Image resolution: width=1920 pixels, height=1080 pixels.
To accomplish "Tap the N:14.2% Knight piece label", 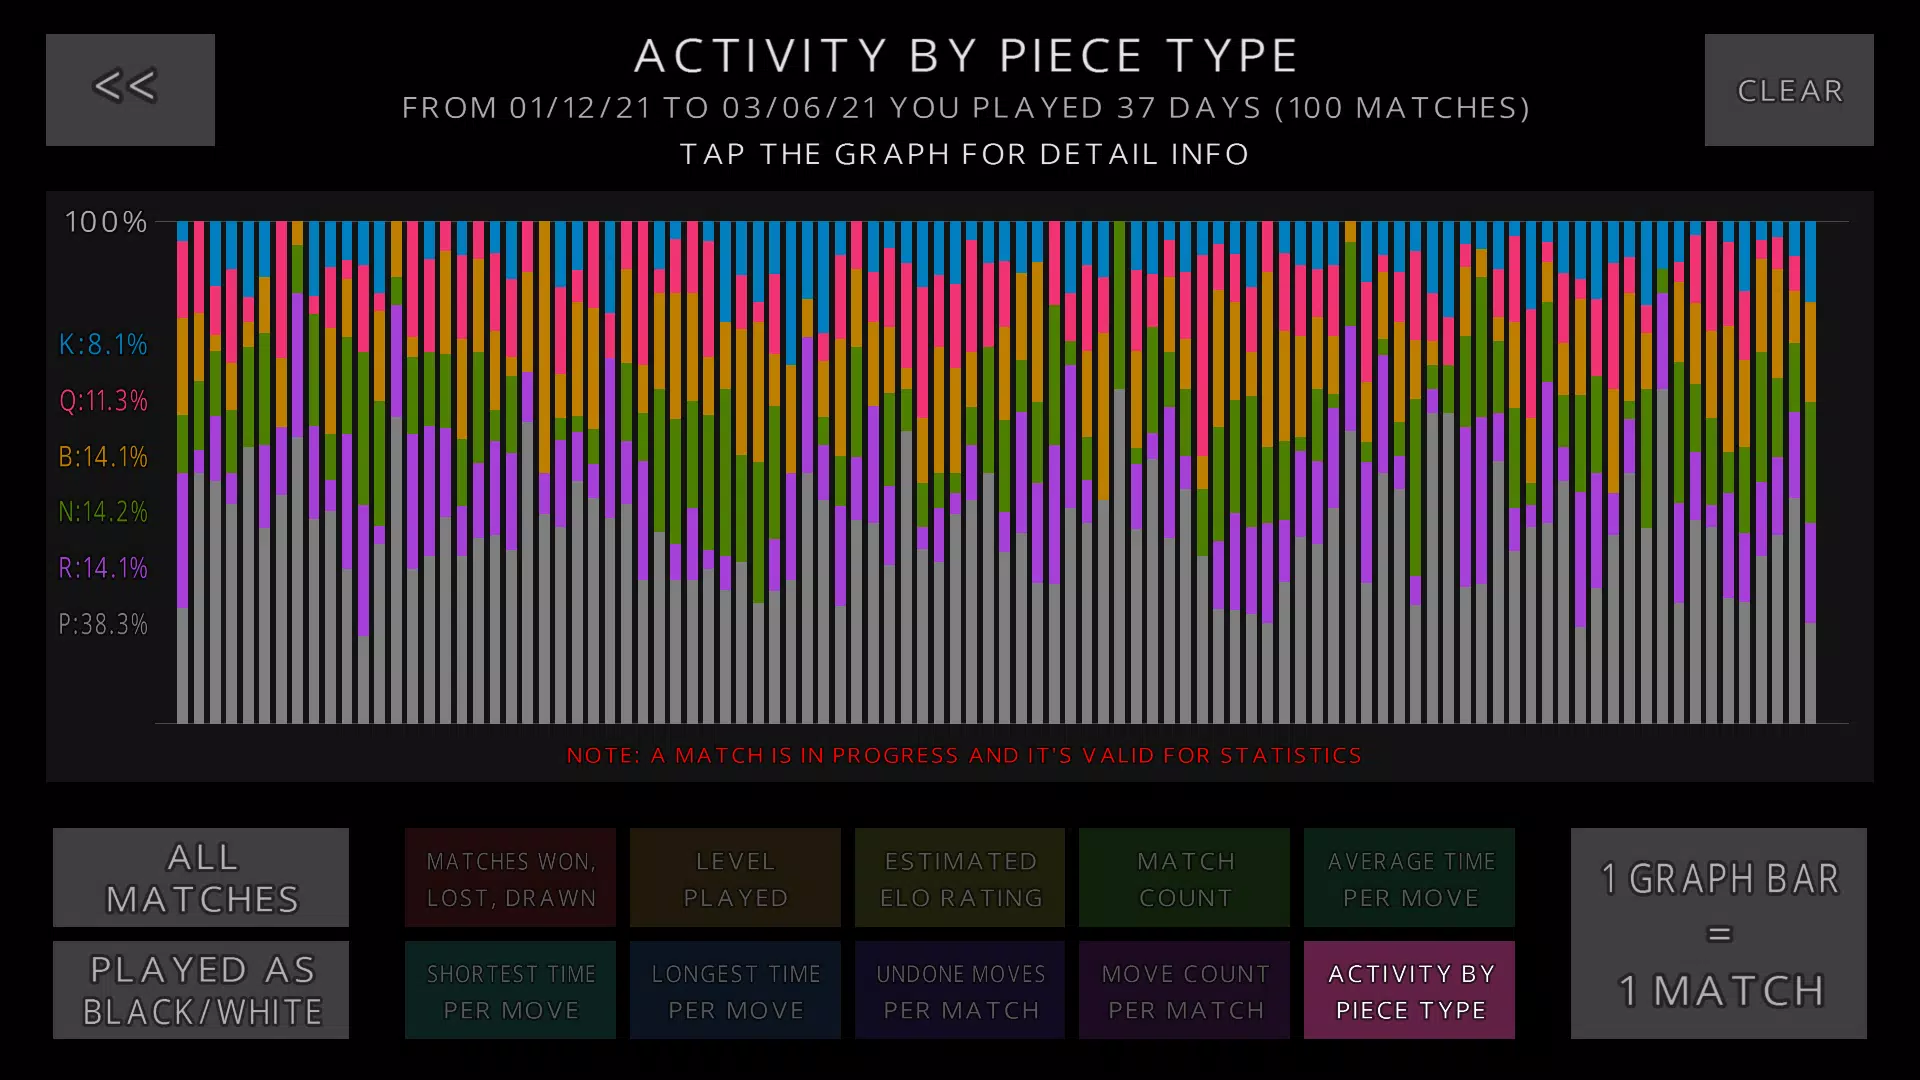I will tap(103, 510).
